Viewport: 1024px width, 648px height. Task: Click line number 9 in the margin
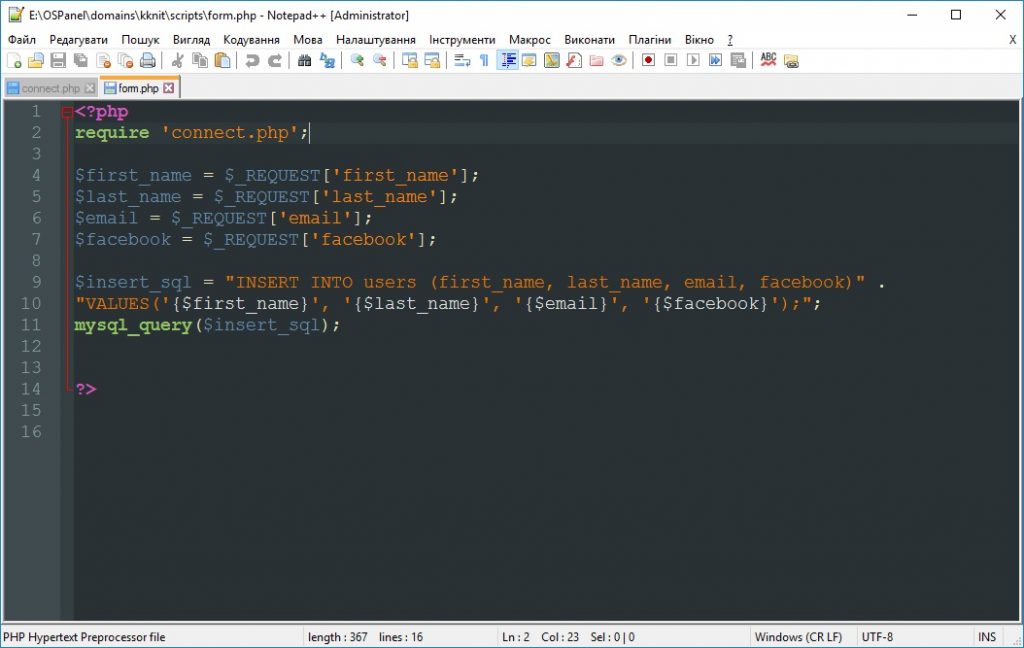(37, 282)
